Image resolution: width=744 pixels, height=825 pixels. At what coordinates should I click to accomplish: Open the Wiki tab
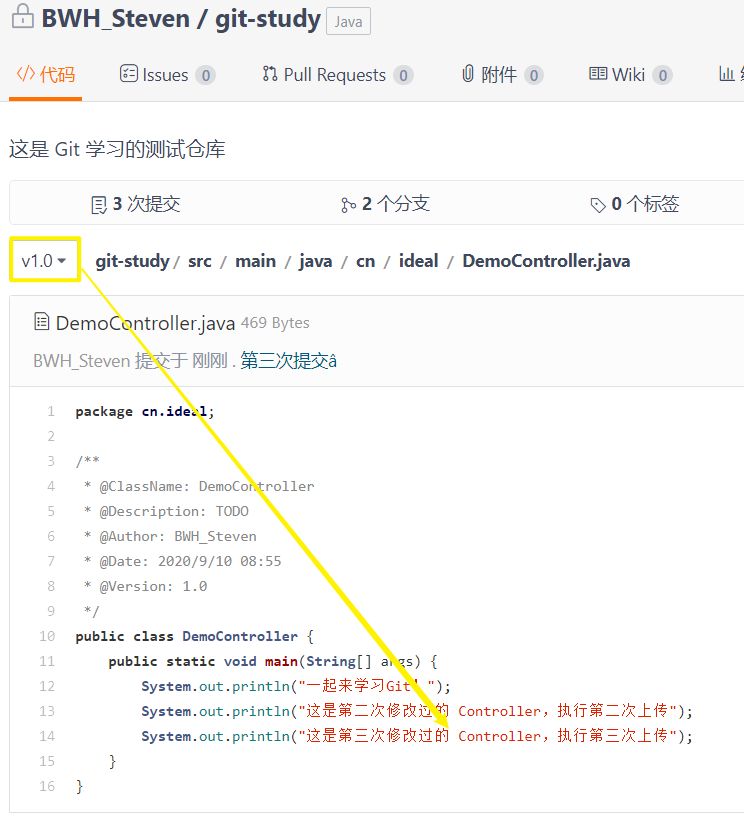tap(630, 75)
